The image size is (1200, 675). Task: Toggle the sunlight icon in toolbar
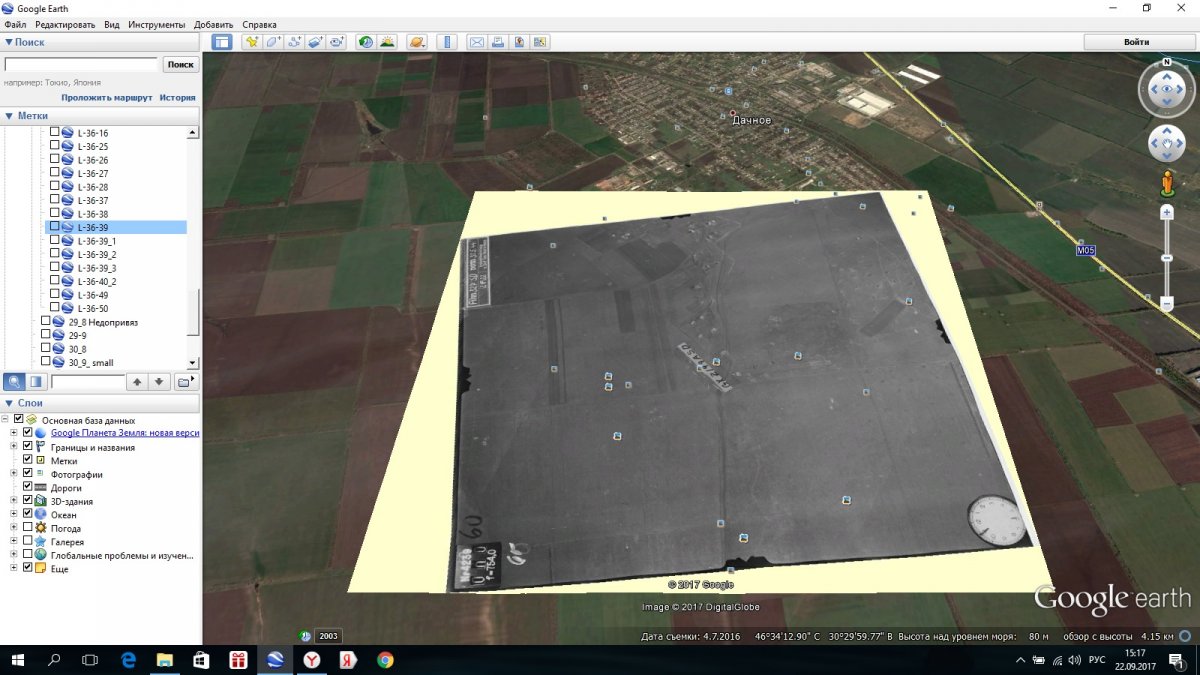(387, 42)
